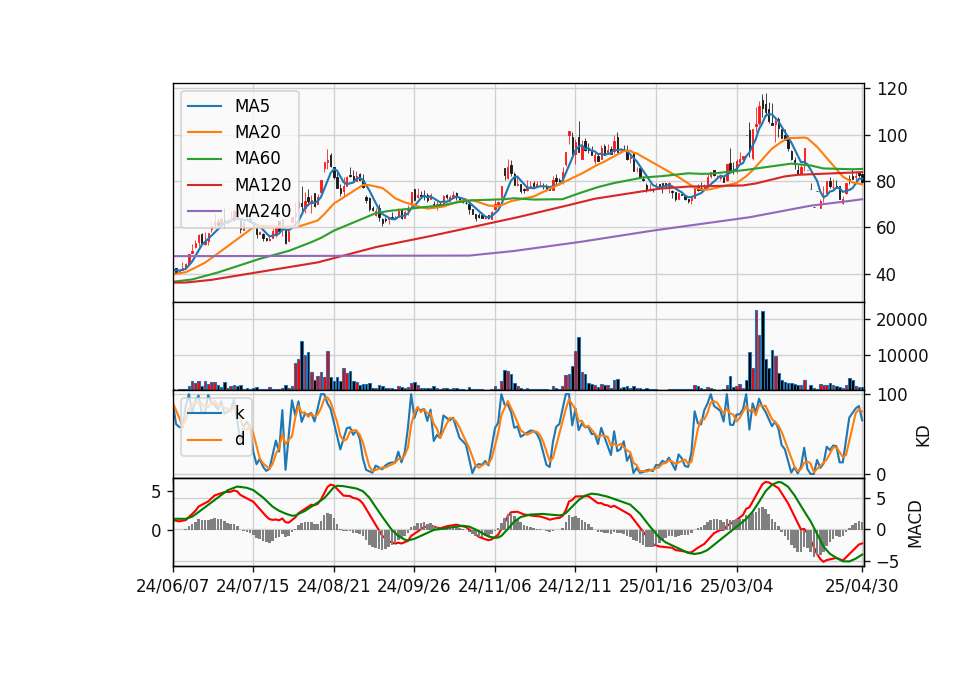This screenshot has width=960, height=690.
Task: Click the MA20 legend label
Action: pos(257,132)
